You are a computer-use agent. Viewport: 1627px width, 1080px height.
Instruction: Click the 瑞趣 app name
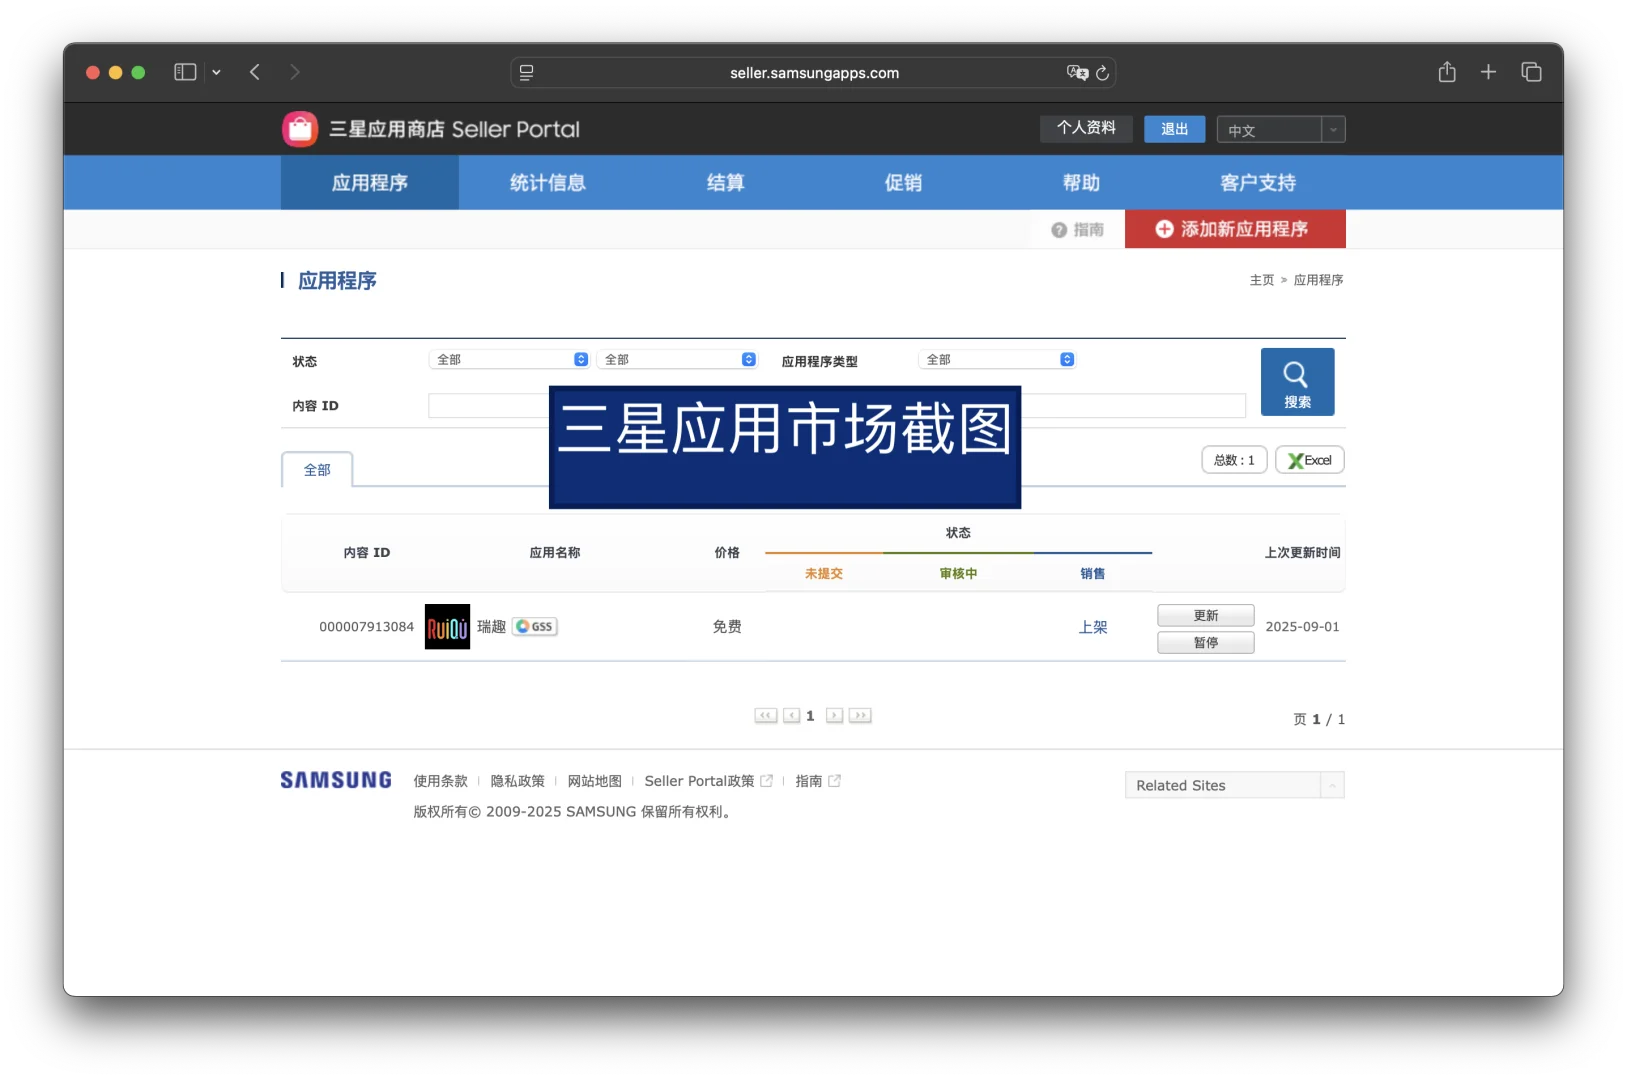click(491, 627)
